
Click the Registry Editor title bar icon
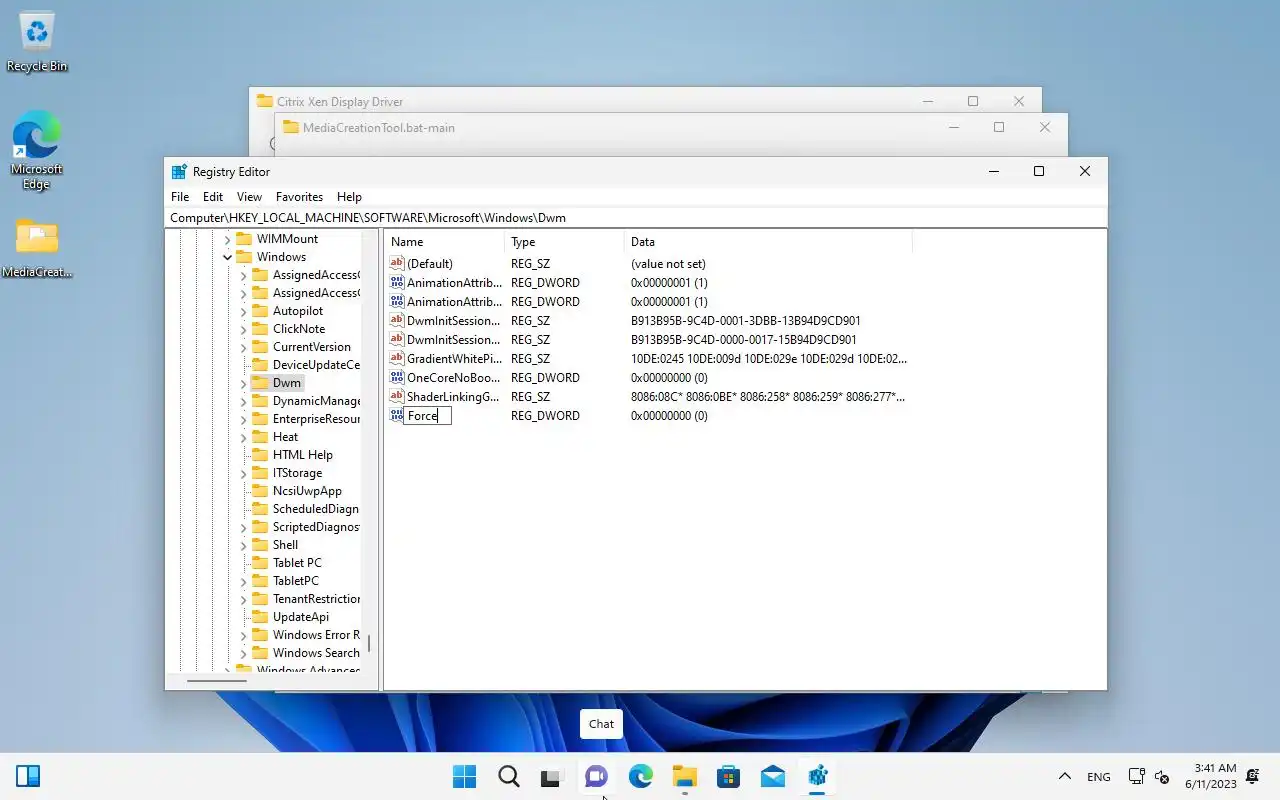[179, 172]
